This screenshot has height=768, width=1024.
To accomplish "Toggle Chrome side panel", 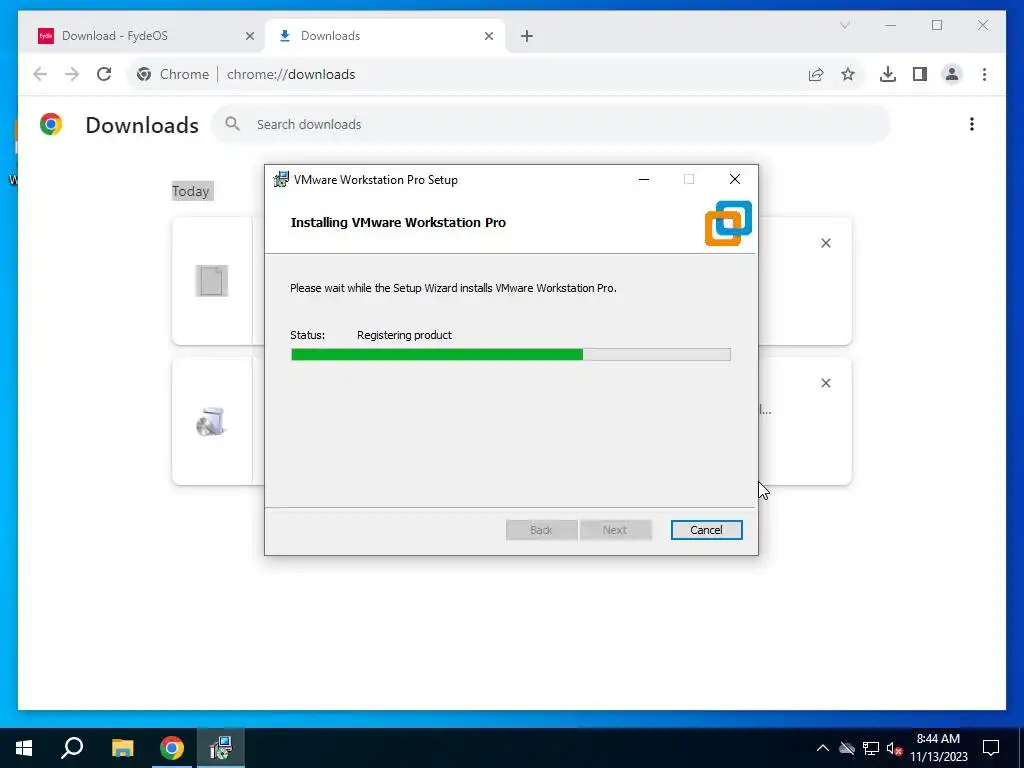I will [x=920, y=74].
